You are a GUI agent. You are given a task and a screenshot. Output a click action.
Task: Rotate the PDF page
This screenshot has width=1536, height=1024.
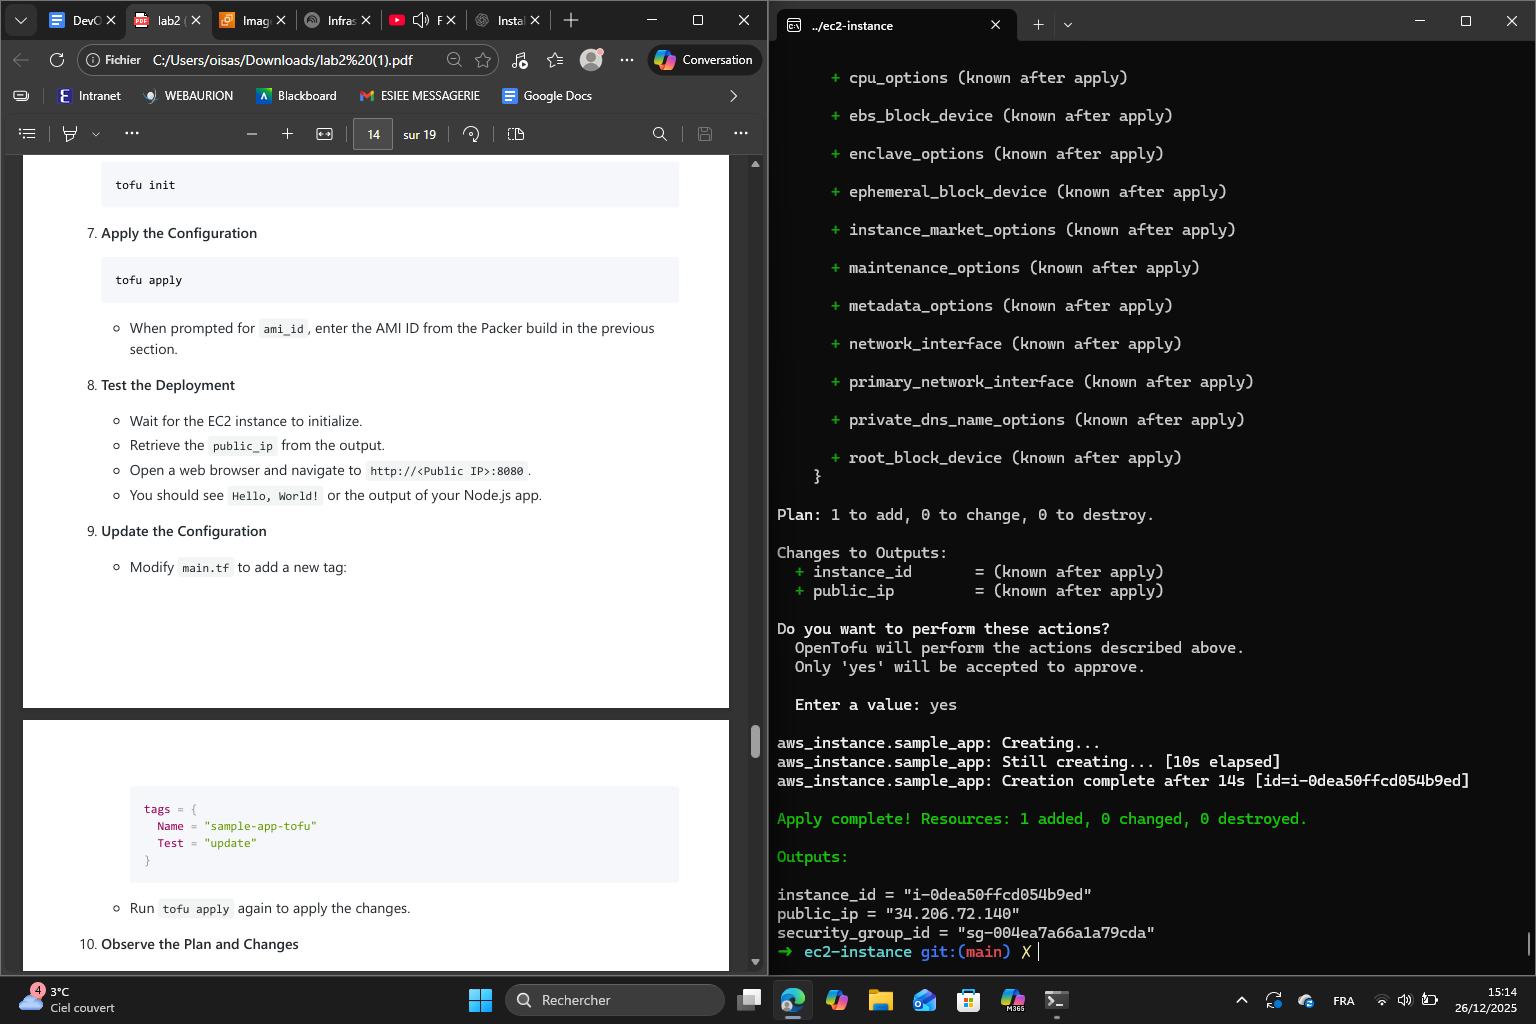pyautogui.click(x=471, y=133)
